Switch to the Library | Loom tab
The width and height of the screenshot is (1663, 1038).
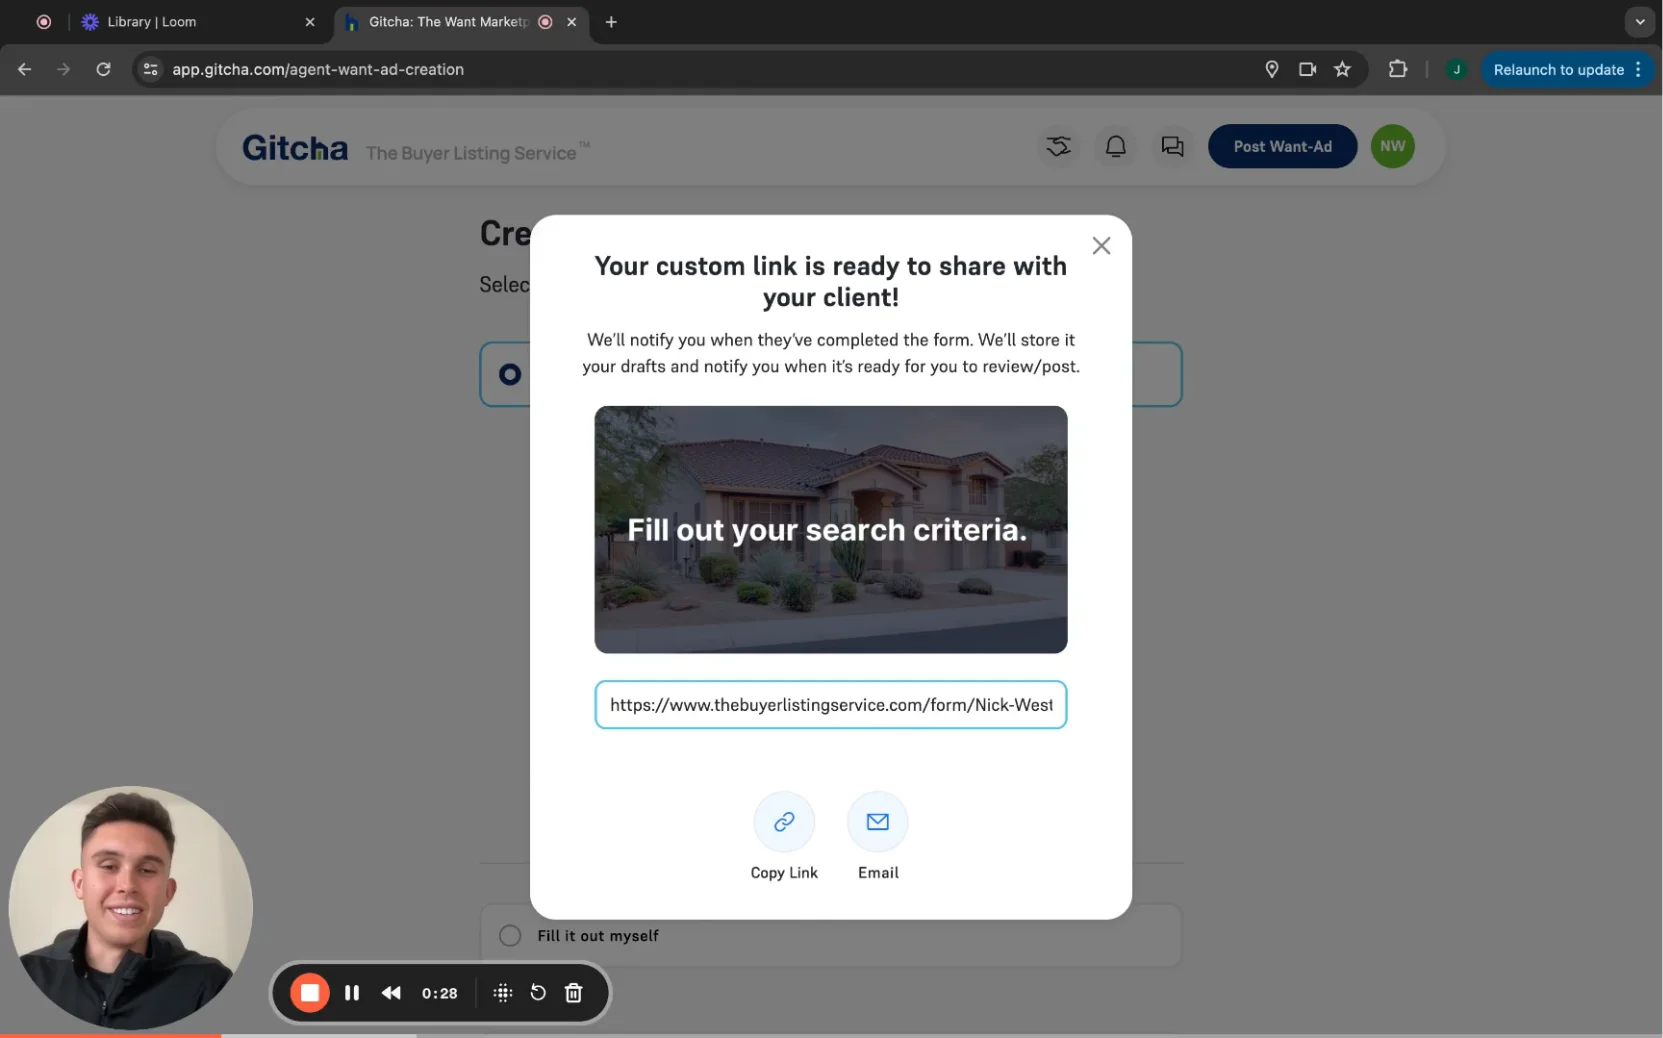click(199, 22)
